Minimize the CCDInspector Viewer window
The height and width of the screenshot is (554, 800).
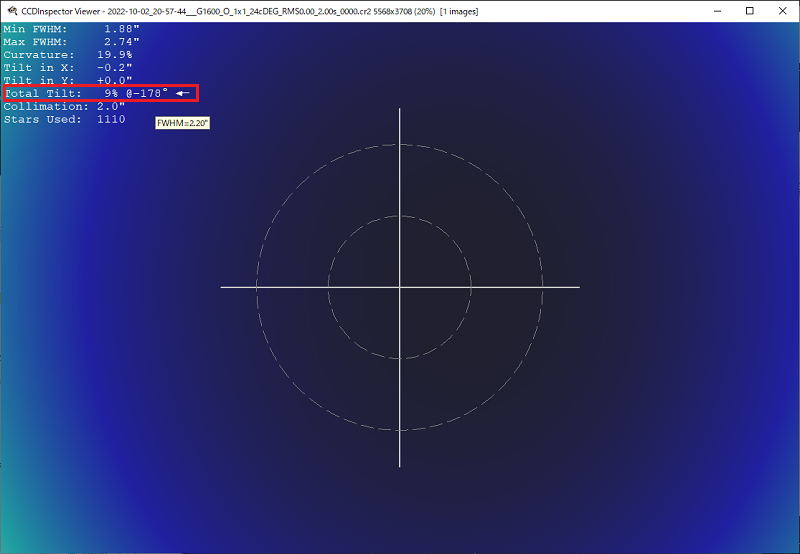coord(717,11)
